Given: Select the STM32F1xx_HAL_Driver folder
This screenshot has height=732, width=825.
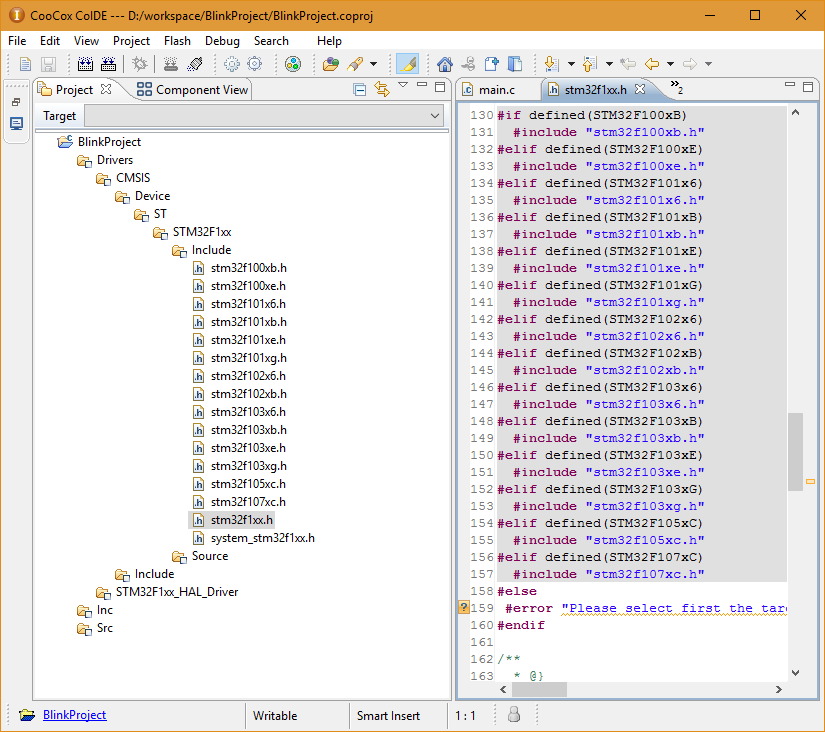Looking at the screenshot, I should (177, 592).
